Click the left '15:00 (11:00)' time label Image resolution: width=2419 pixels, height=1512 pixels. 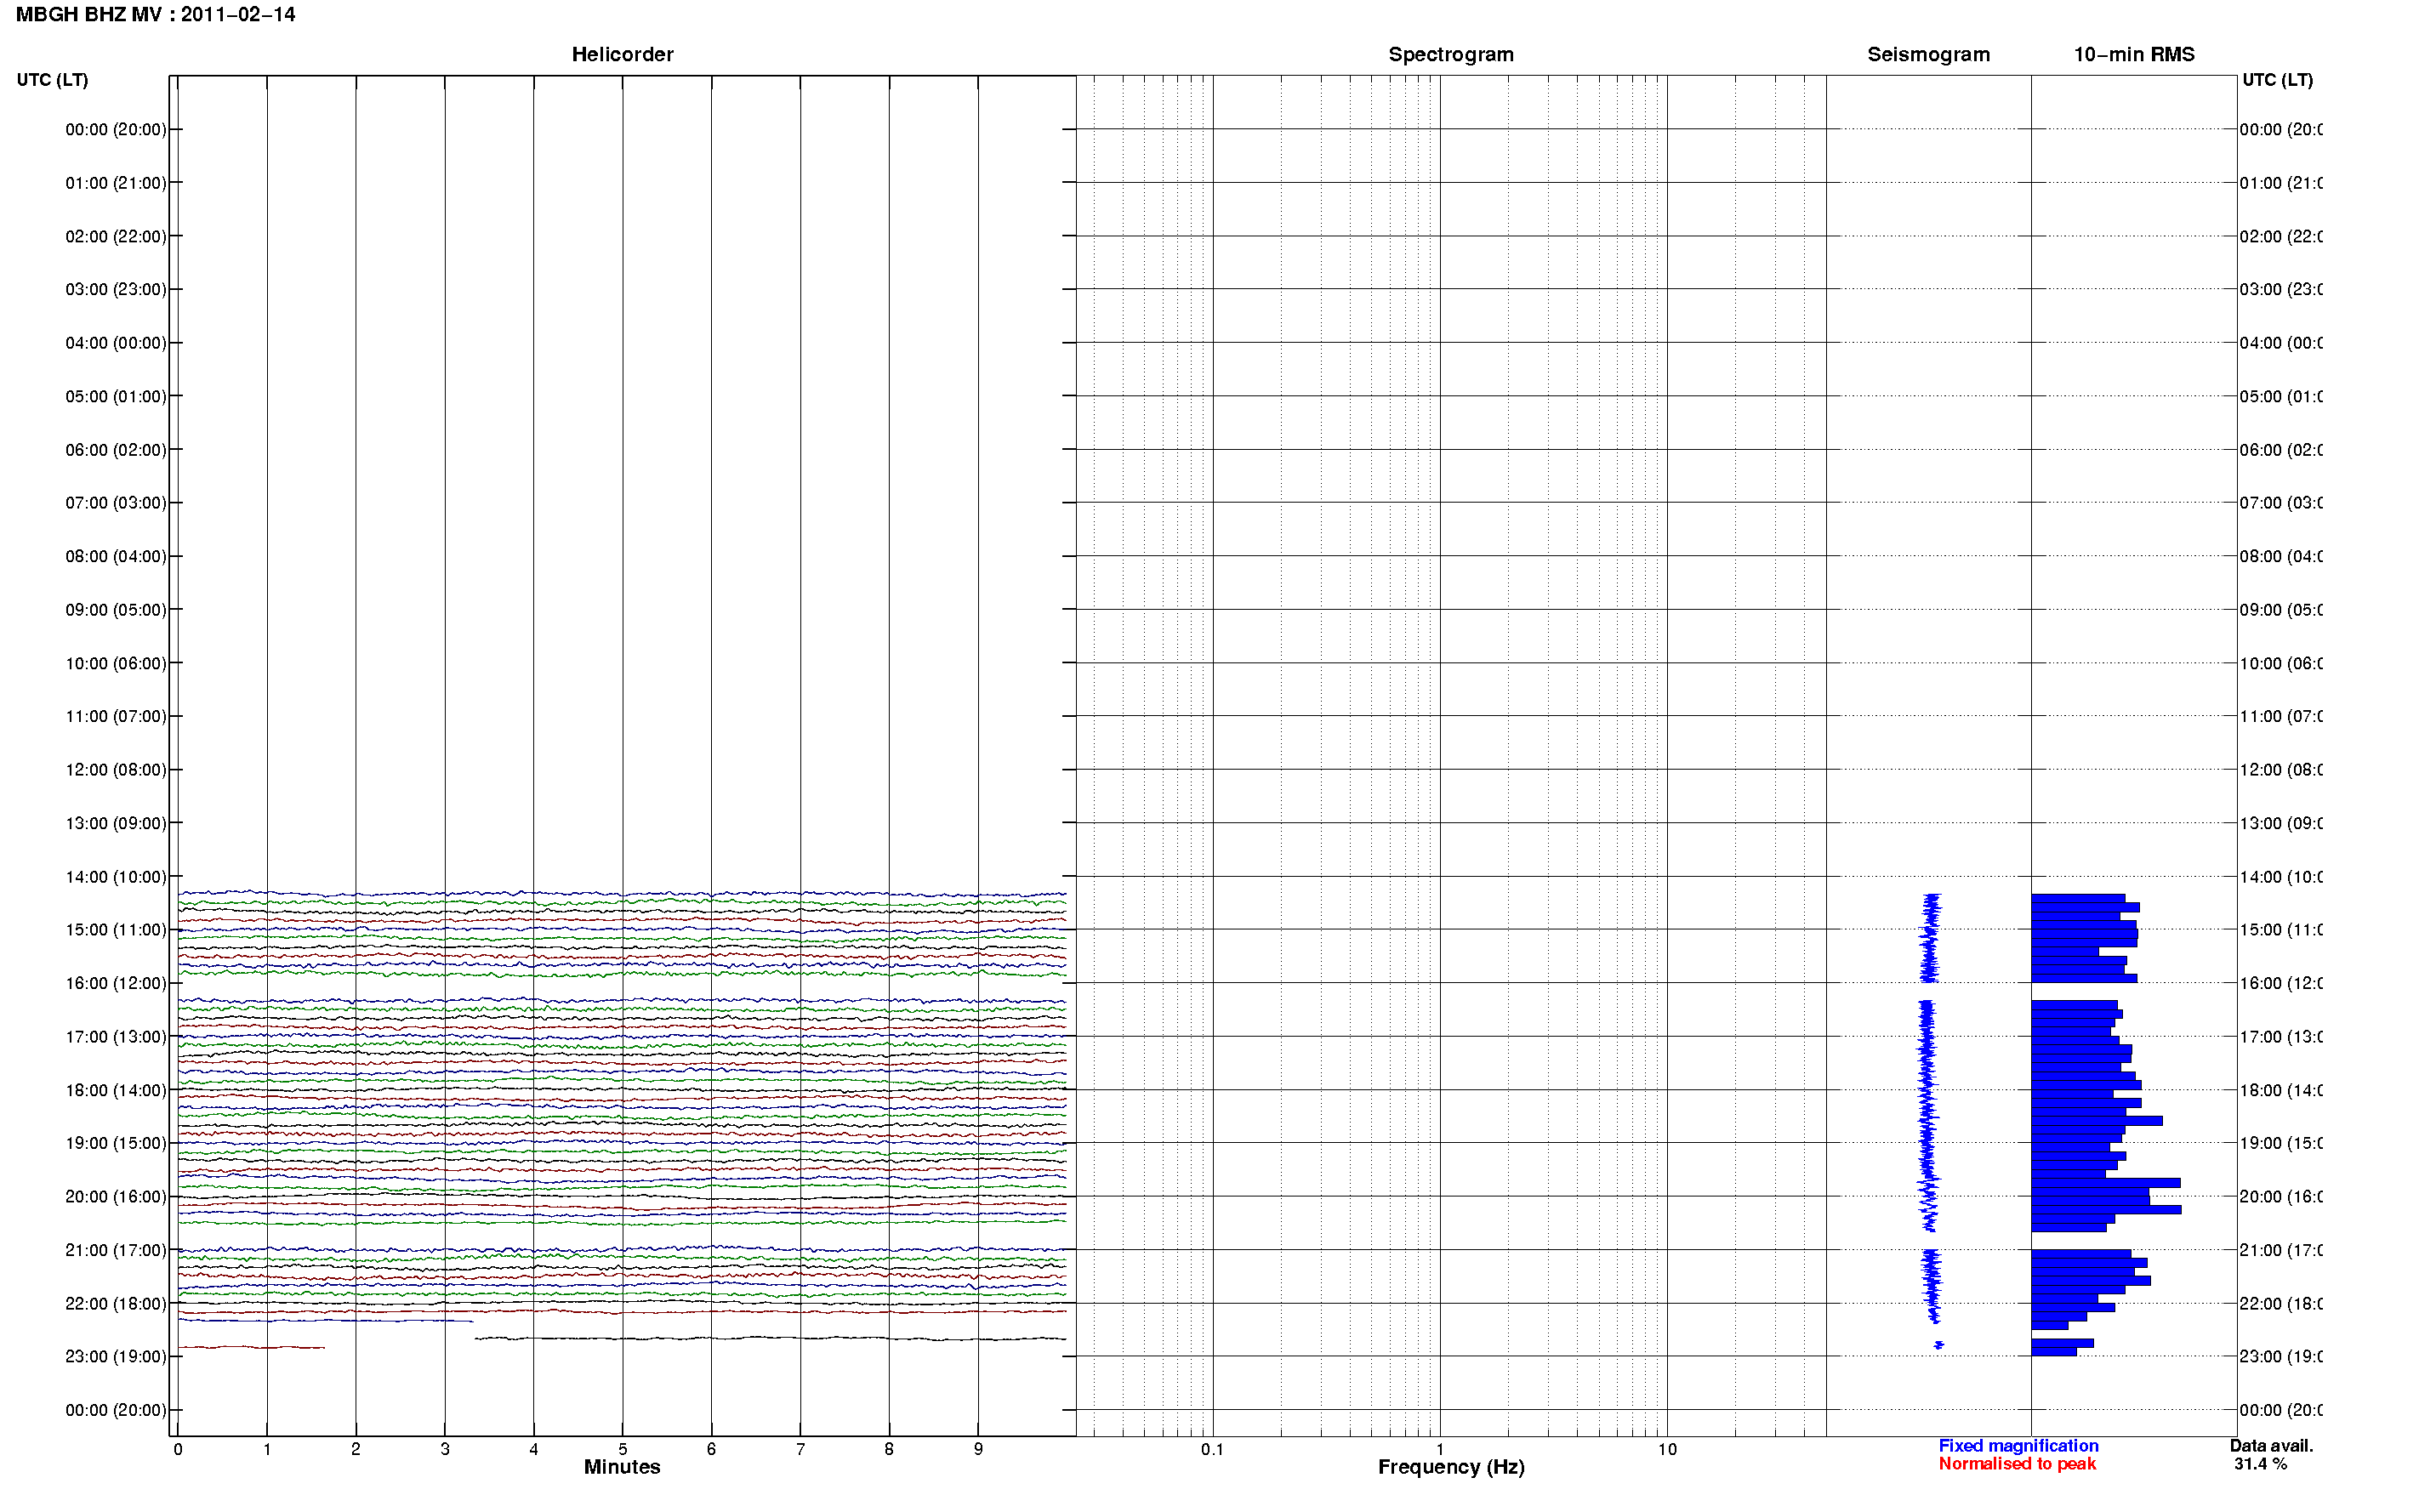click(x=116, y=930)
